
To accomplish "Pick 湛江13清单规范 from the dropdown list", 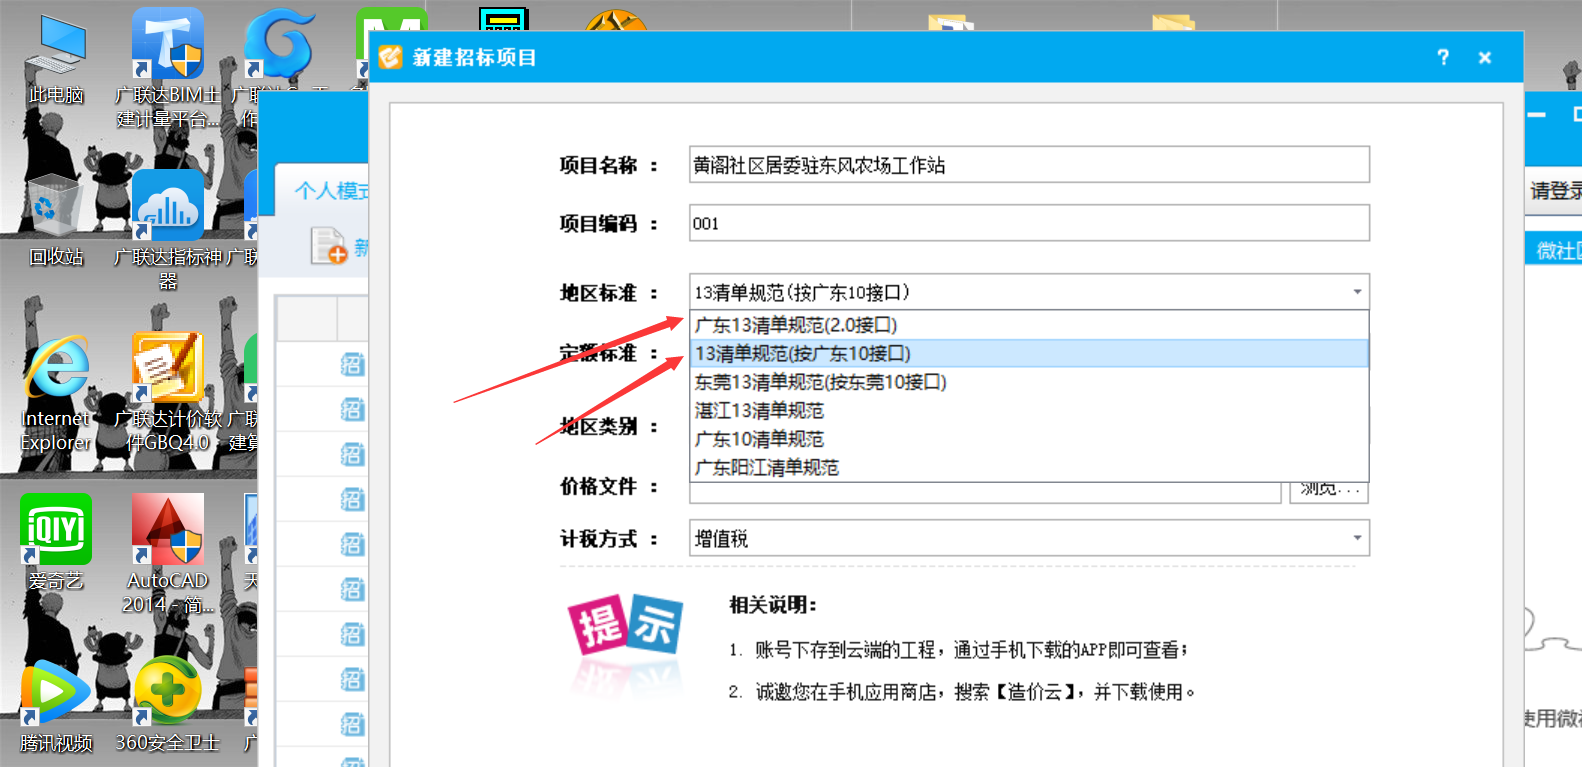I will tap(1029, 410).
